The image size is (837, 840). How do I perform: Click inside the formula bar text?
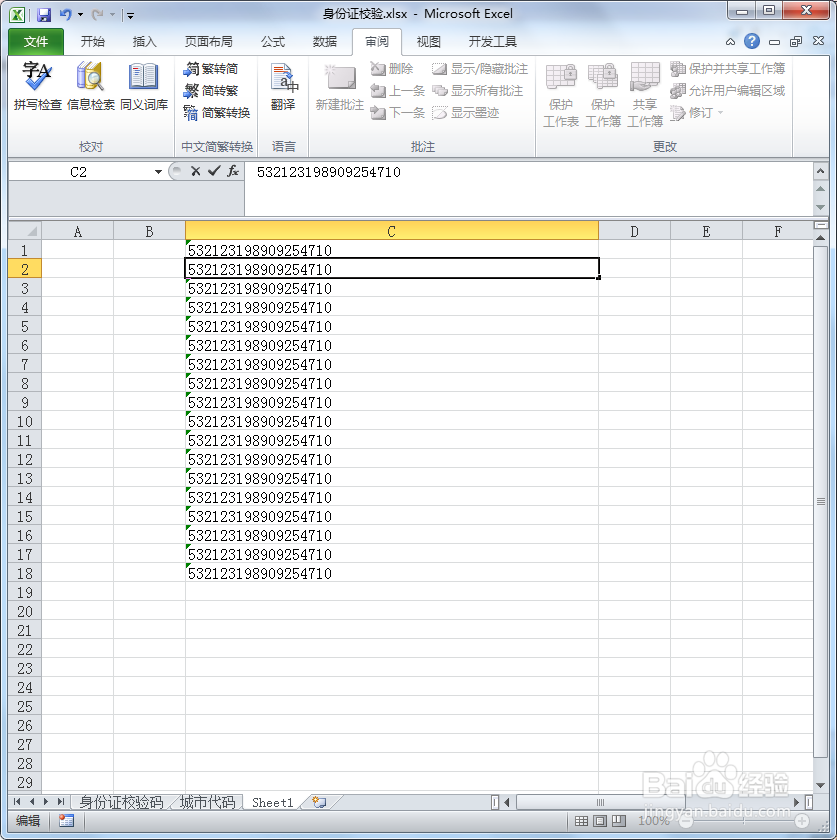[x=328, y=172]
